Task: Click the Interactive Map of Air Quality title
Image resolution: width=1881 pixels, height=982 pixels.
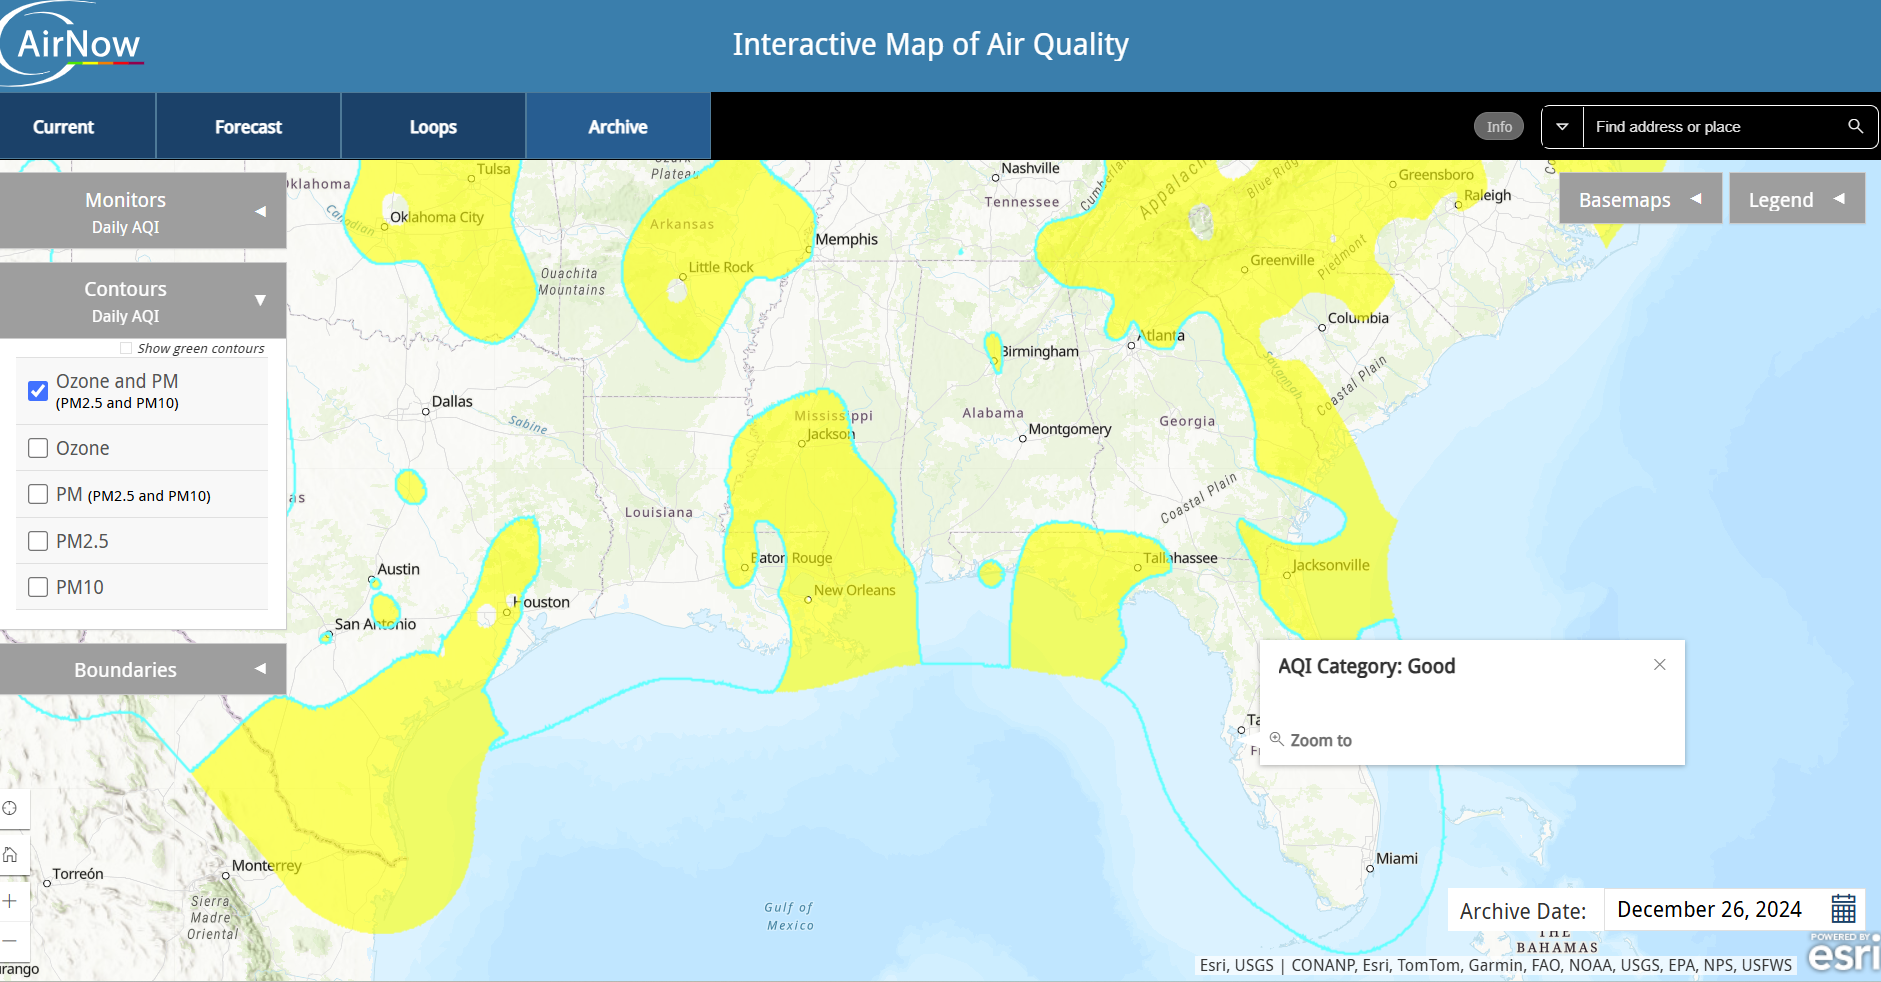Action: pyautogui.click(x=930, y=44)
